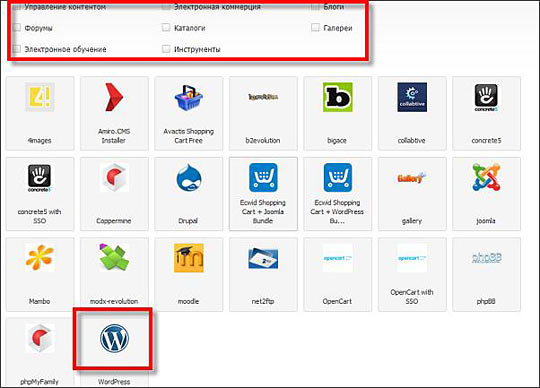Viewport: 540px width, 388px height.
Task: Click the b2evolution text label
Action: (x=263, y=140)
